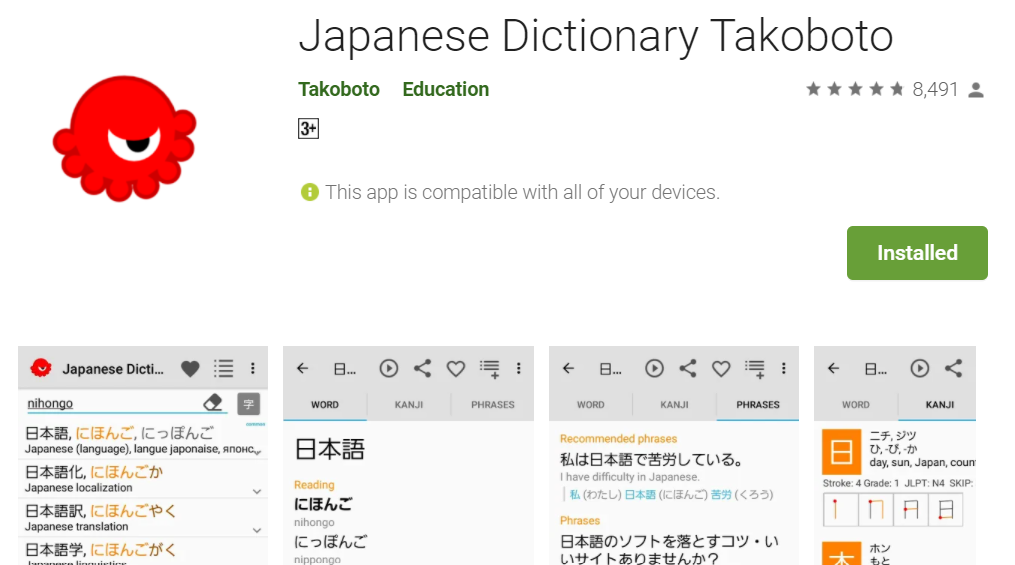This screenshot has width=1015, height=565.
Task: Click the Recommended phrases heading
Action: 618,439
